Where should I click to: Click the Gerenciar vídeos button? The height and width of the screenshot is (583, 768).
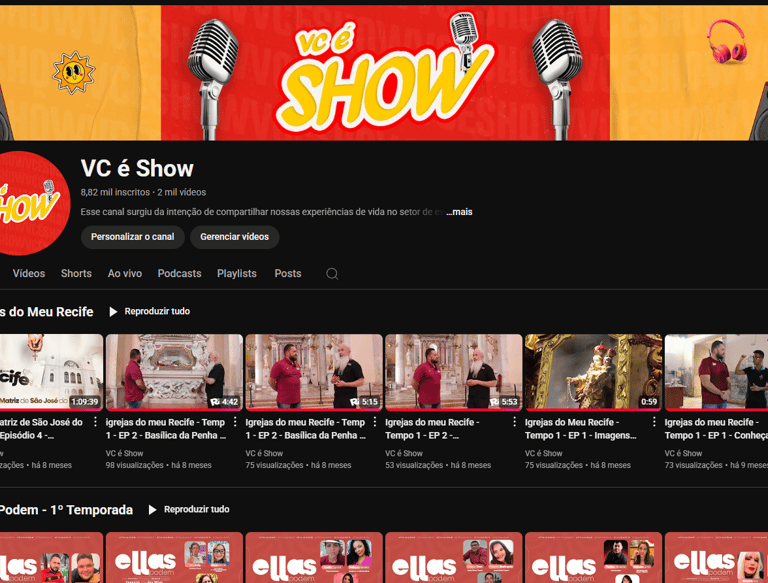(235, 237)
